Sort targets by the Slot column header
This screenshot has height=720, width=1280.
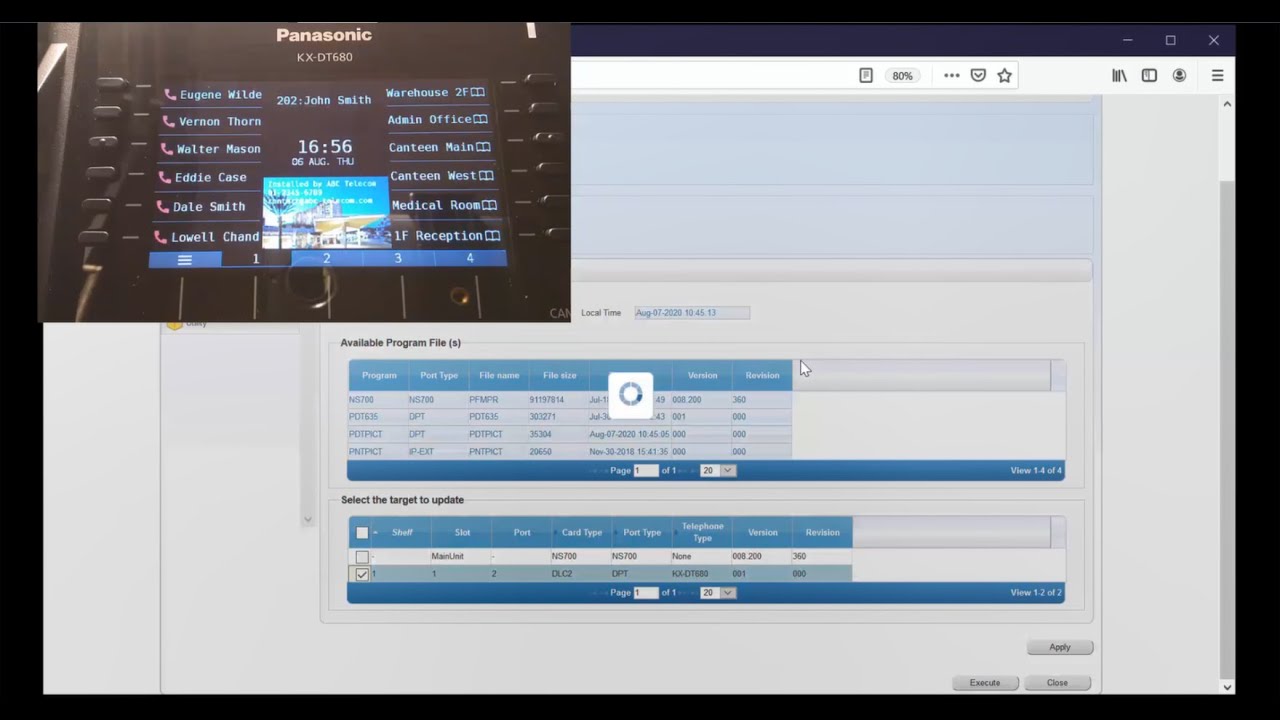[462, 532]
